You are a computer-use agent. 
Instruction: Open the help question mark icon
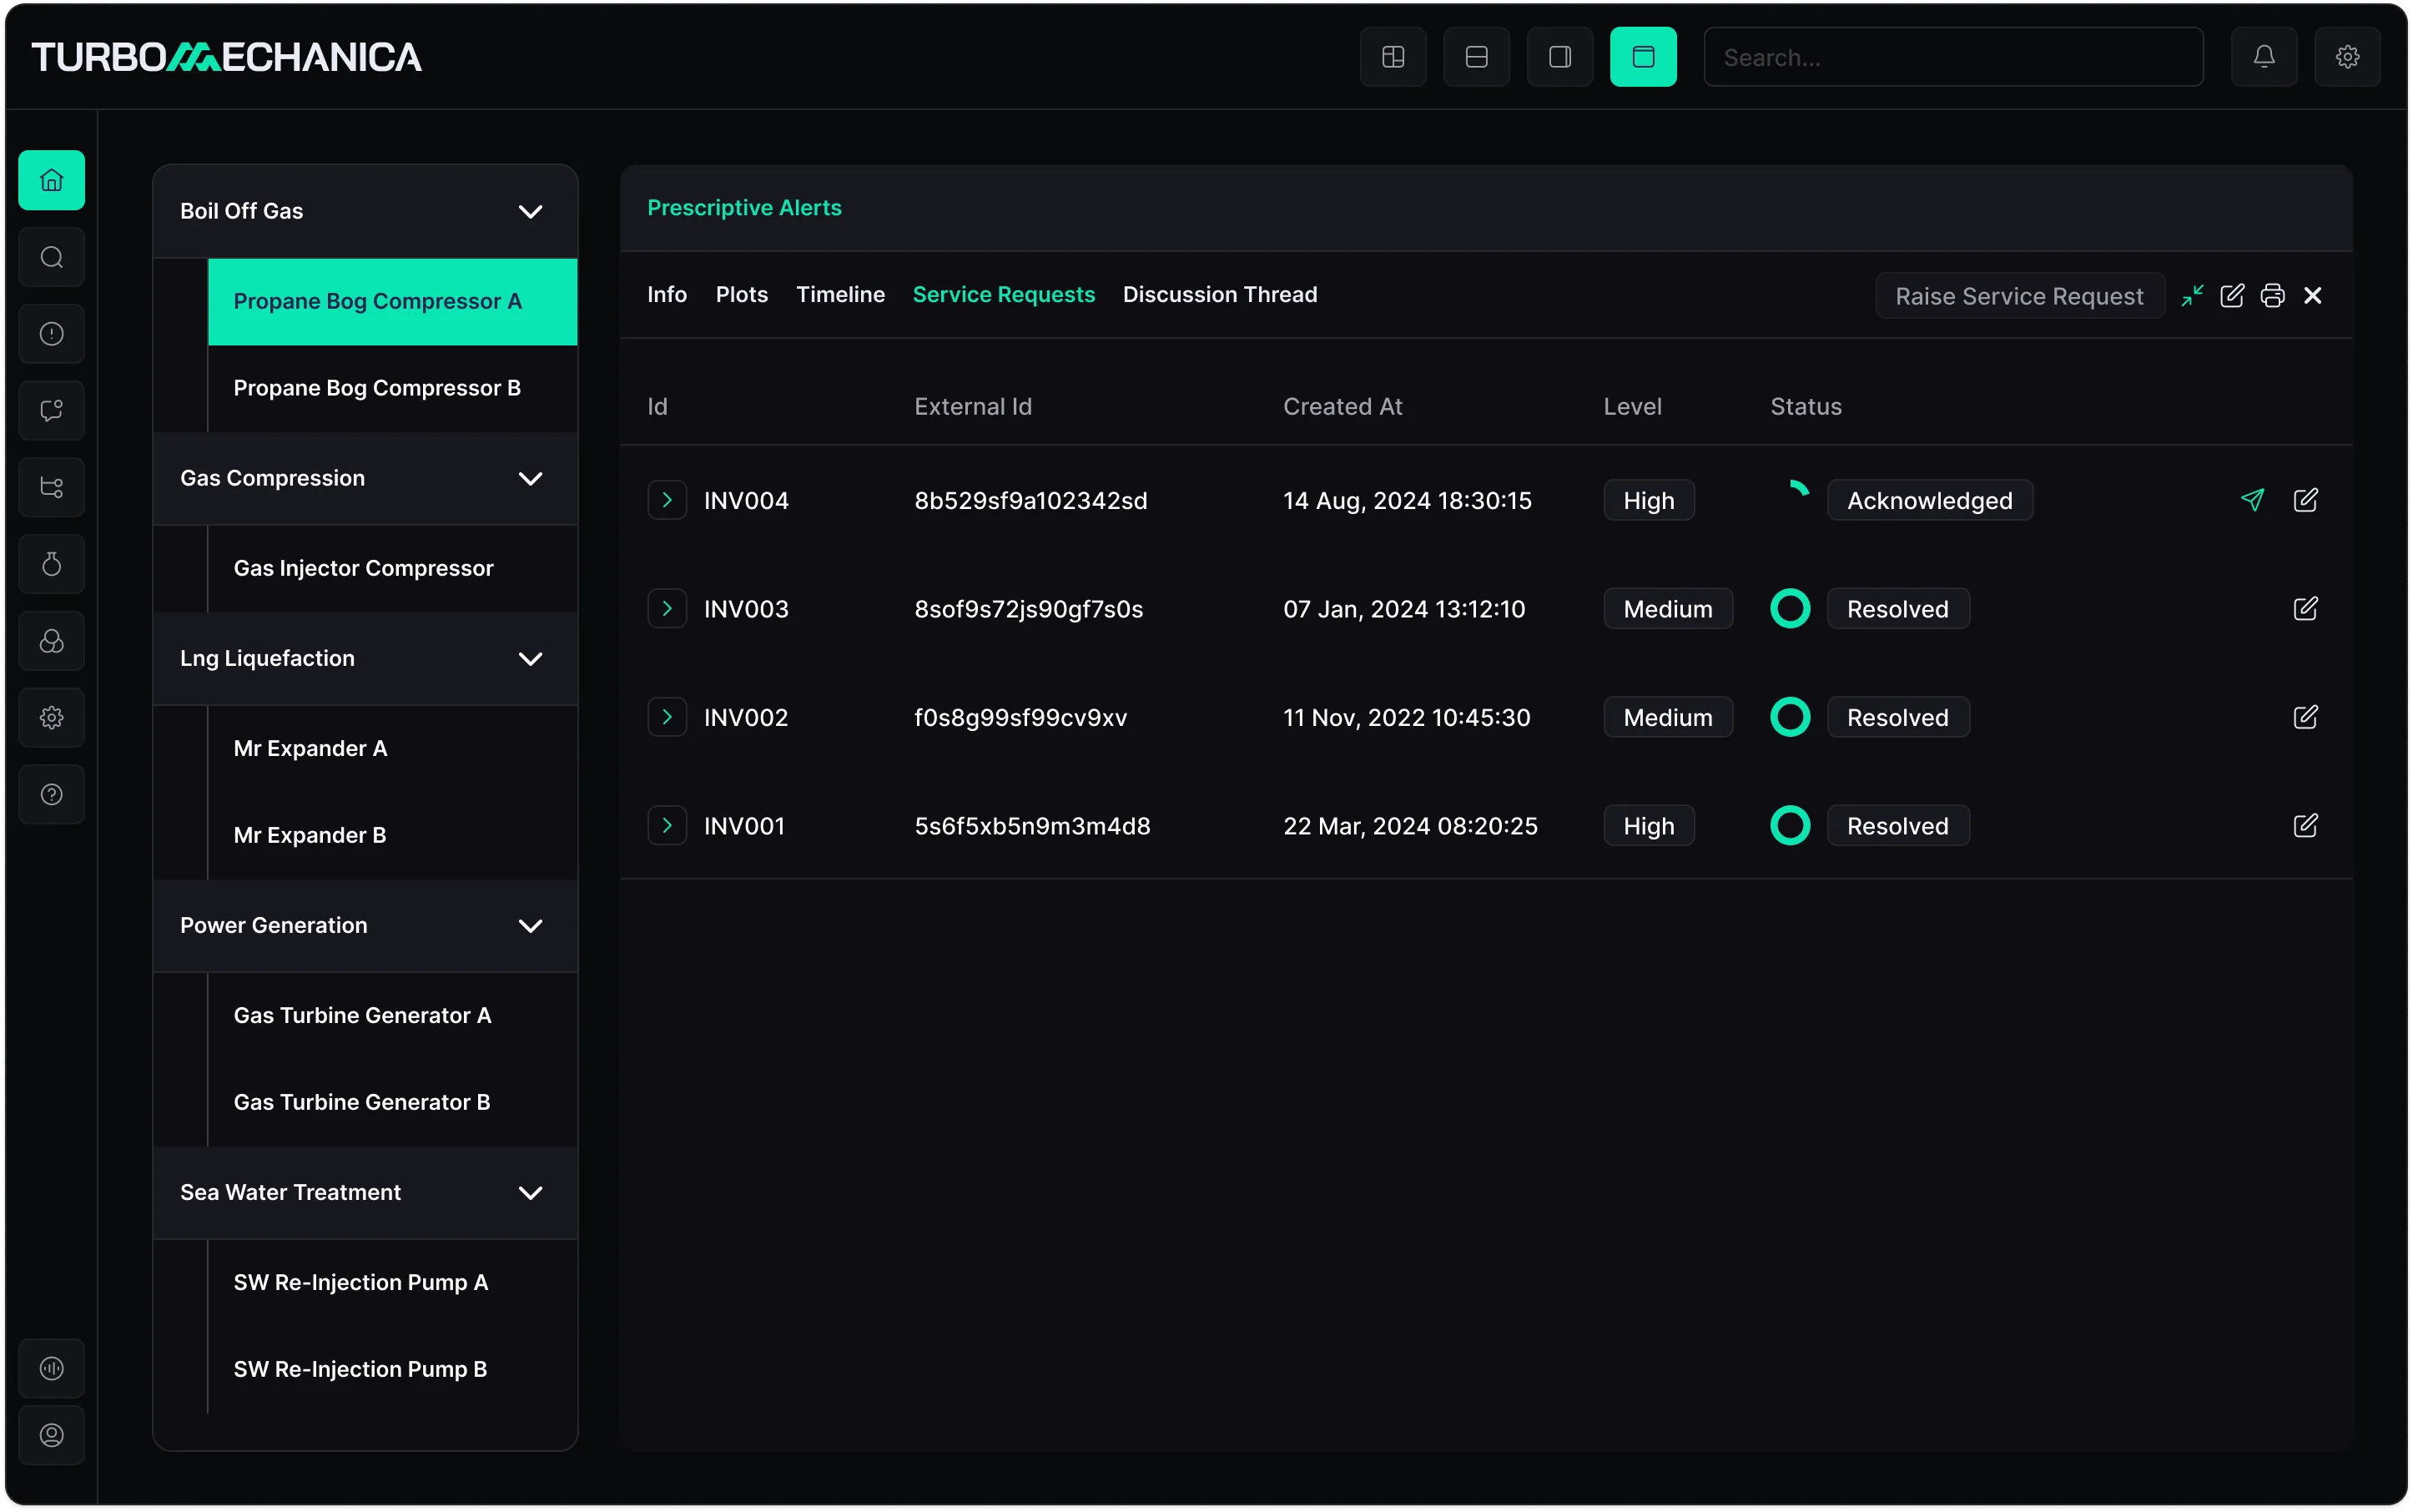click(x=51, y=794)
